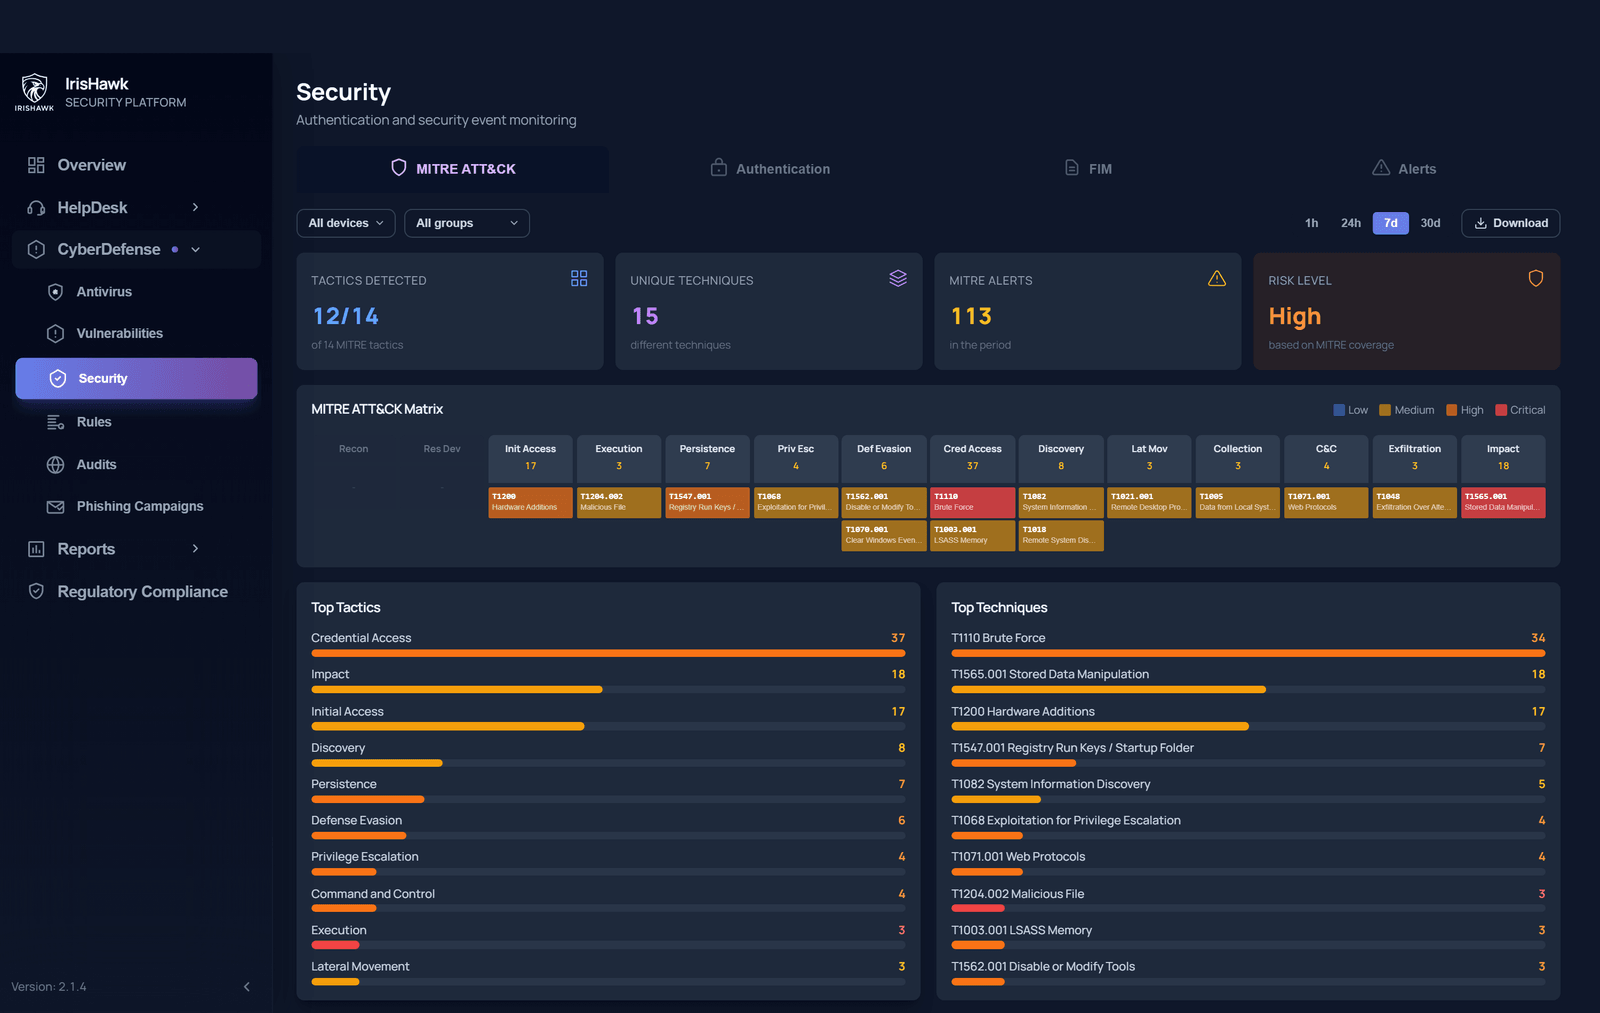Select the Cred Access column header
The width and height of the screenshot is (1600, 1013).
[x=972, y=458]
